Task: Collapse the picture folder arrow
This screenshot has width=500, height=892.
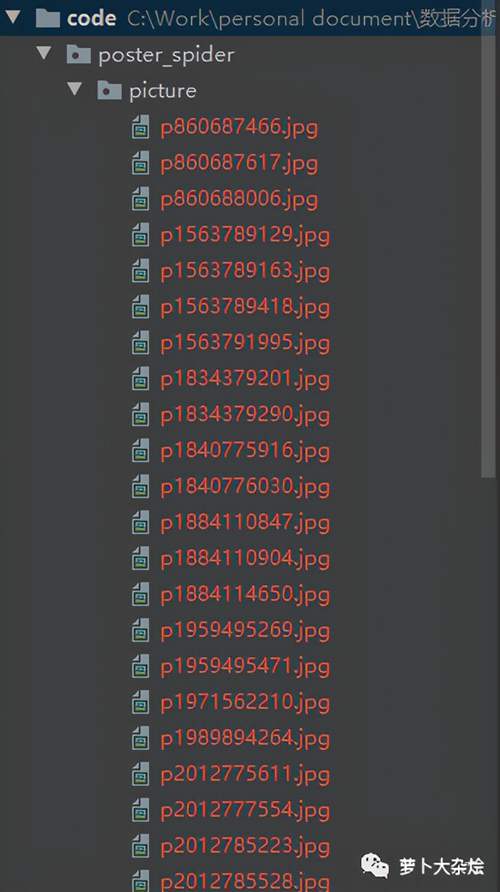Action: click(75, 89)
